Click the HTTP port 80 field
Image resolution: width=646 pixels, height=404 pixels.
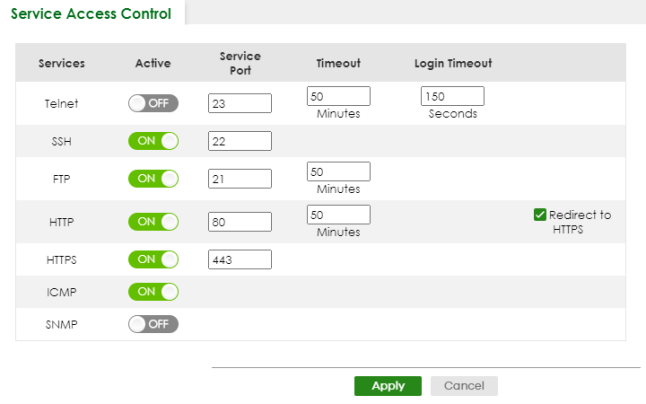pyautogui.click(x=240, y=222)
